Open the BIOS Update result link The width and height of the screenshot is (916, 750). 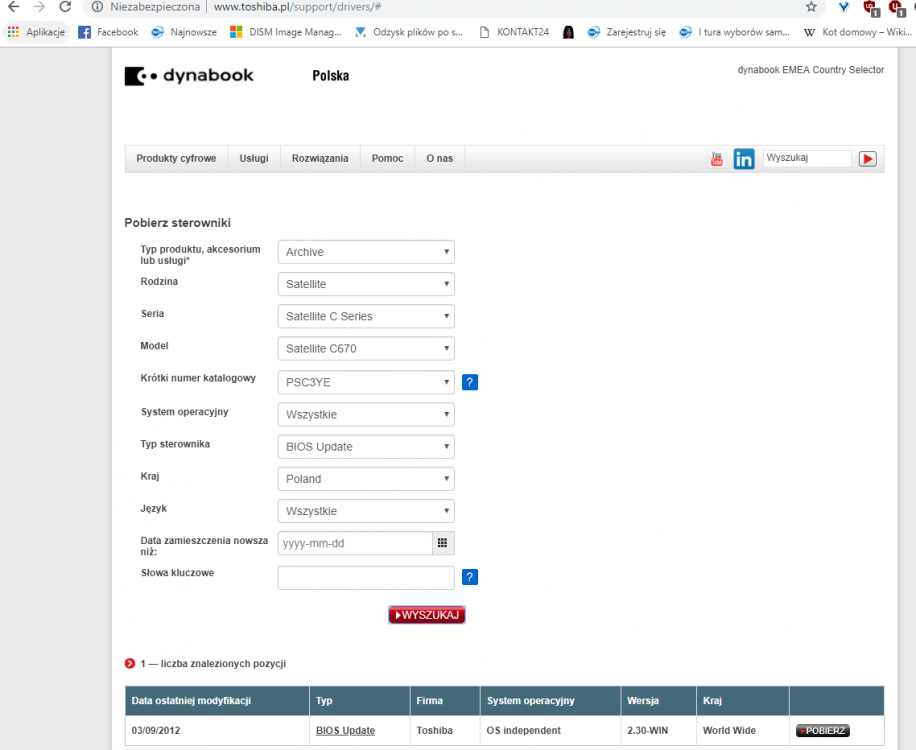345,731
